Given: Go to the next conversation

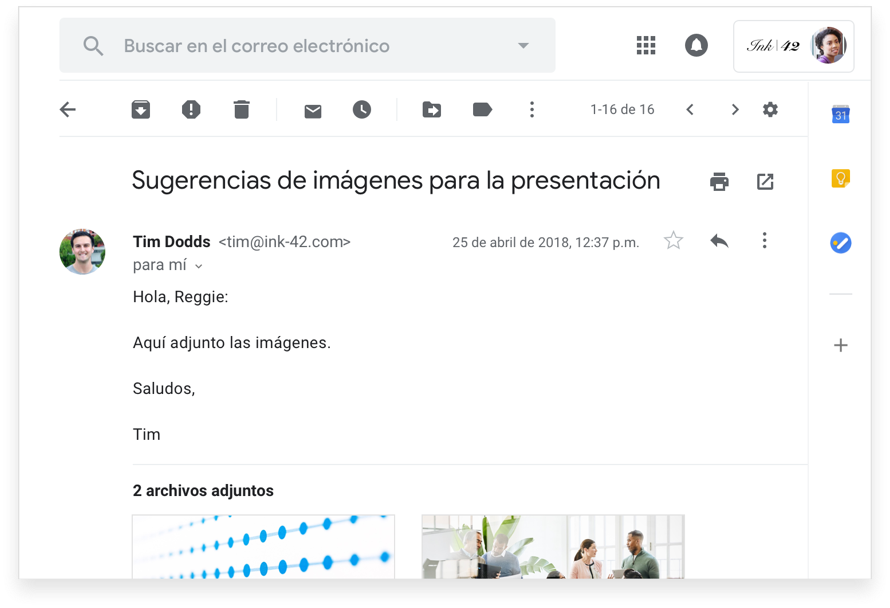Looking at the screenshot, I should tap(735, 110).
